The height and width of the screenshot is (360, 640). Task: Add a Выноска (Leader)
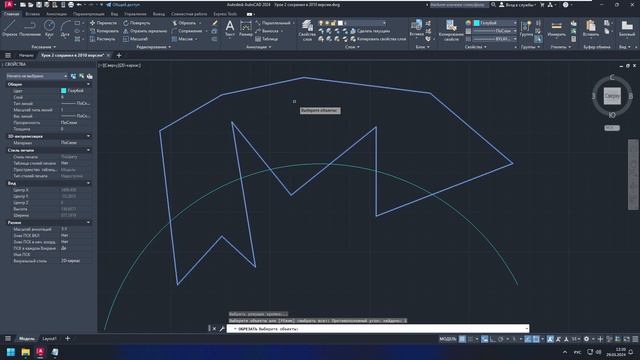coord(267,31)
